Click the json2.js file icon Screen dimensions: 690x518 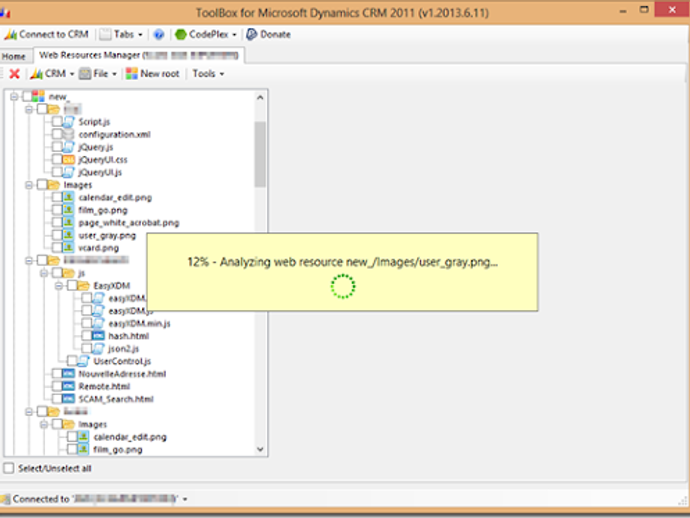point(99,349)
